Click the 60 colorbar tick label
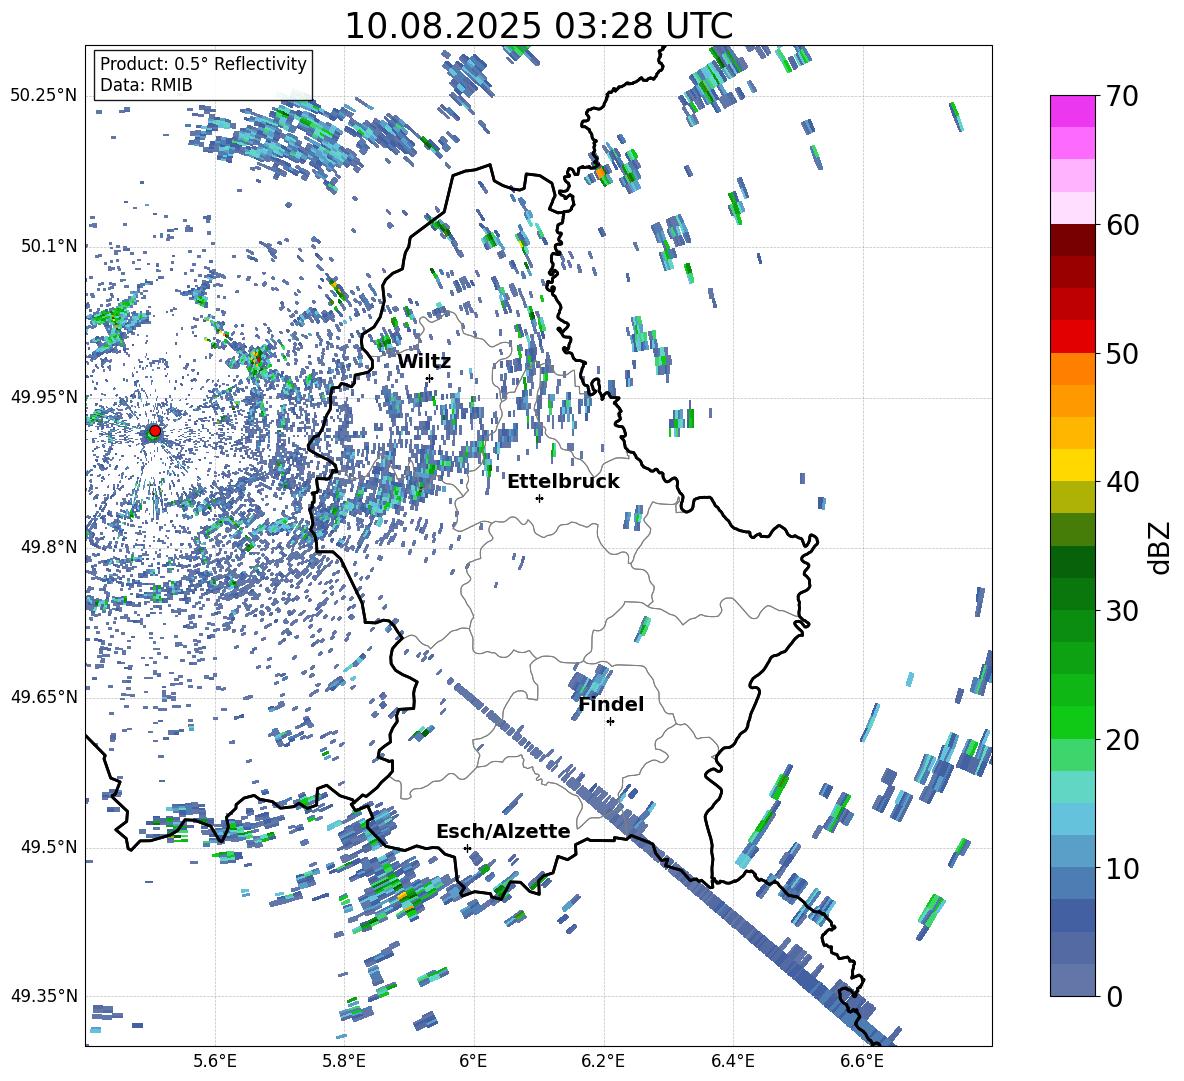 click(1122, 225)
